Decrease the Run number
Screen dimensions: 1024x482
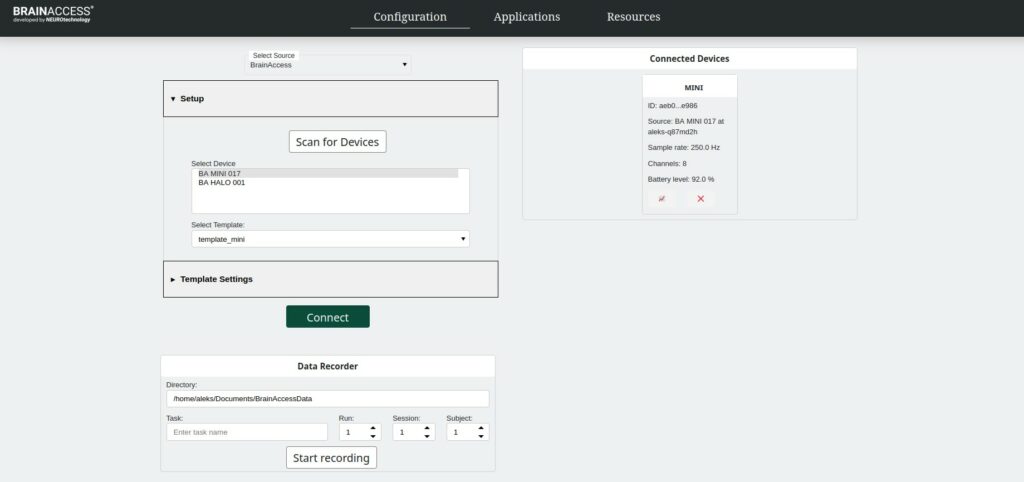click(x=373, y=436)
